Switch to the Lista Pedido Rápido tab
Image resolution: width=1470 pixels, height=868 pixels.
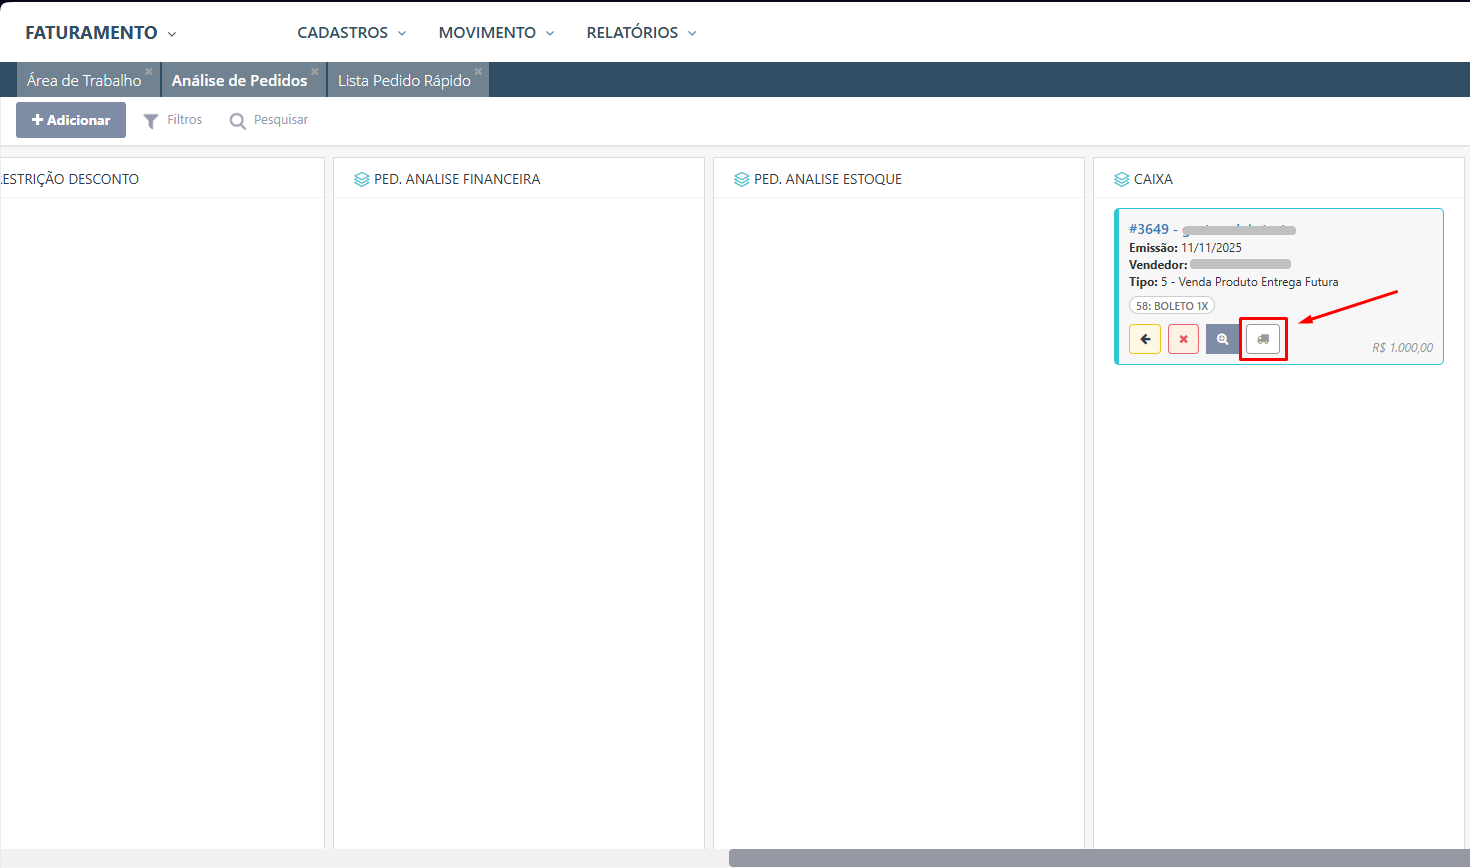click(x=404, y=81)
